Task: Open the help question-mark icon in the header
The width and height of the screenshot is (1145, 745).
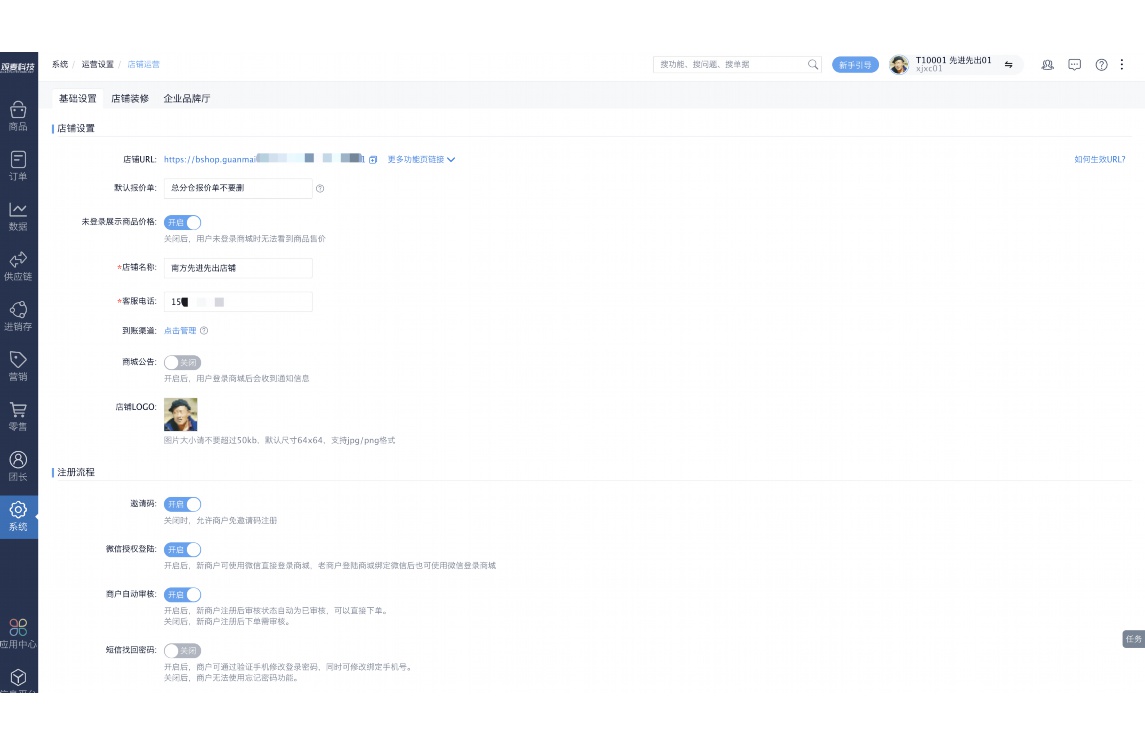Action: (x=1100, y=64)
